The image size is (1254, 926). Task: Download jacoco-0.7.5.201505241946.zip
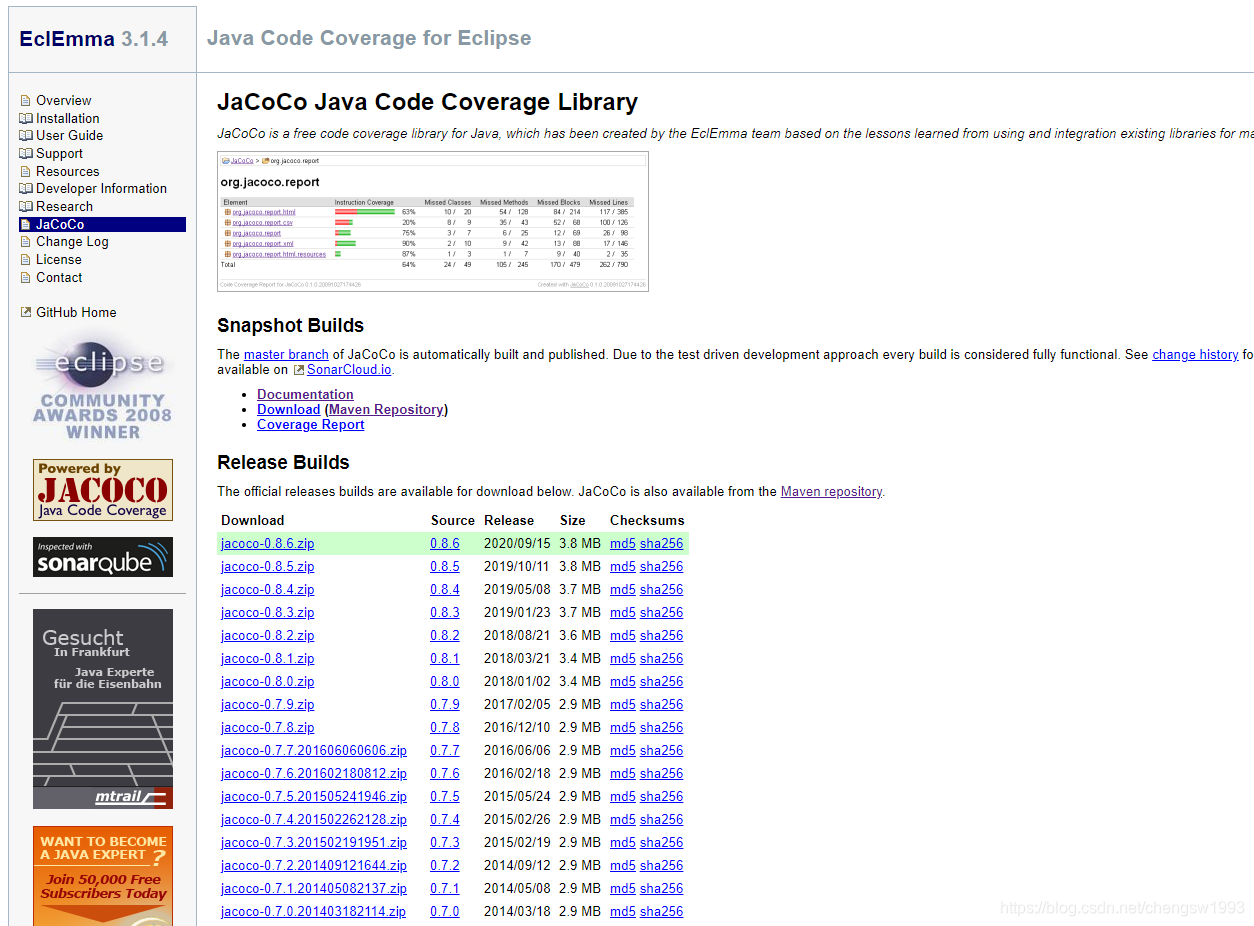314,796
